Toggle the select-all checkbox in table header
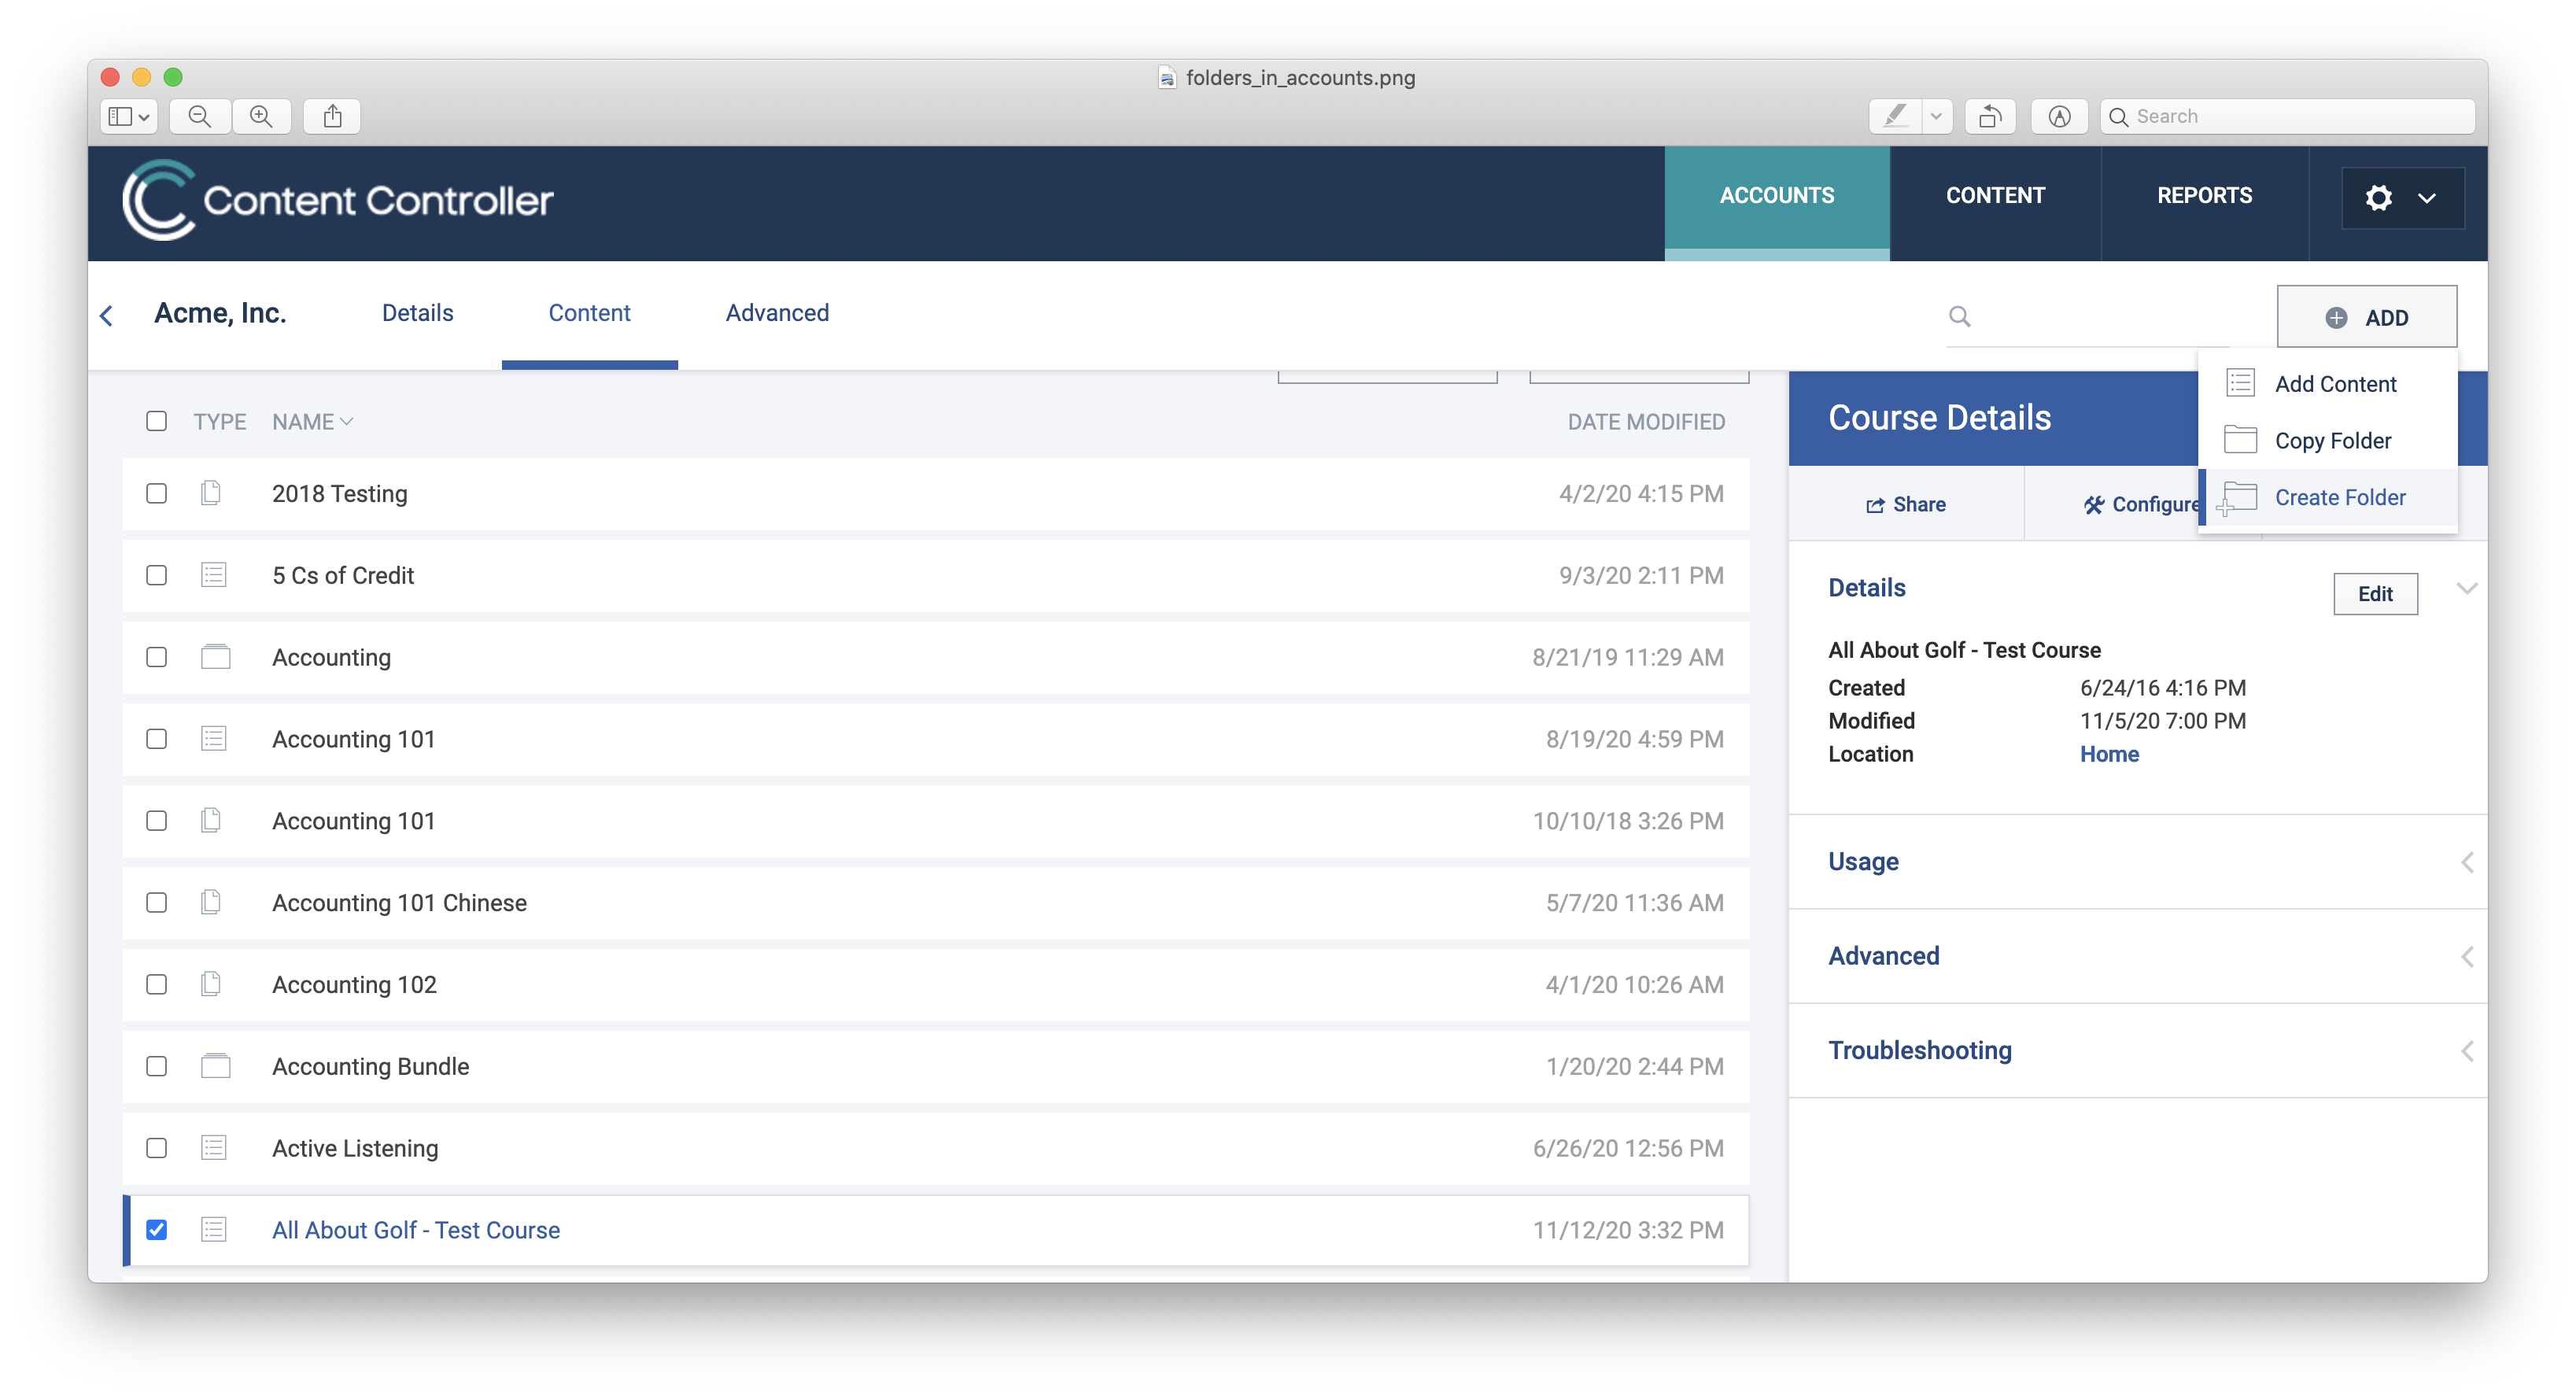2576x1399 pixels. click(x=157, y=421)
